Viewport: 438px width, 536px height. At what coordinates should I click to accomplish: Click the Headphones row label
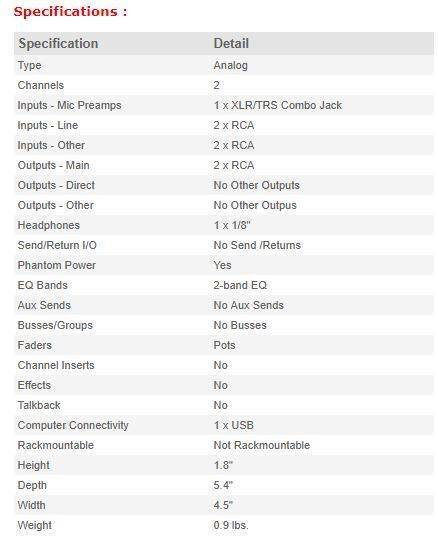click(x=49, y=225)
